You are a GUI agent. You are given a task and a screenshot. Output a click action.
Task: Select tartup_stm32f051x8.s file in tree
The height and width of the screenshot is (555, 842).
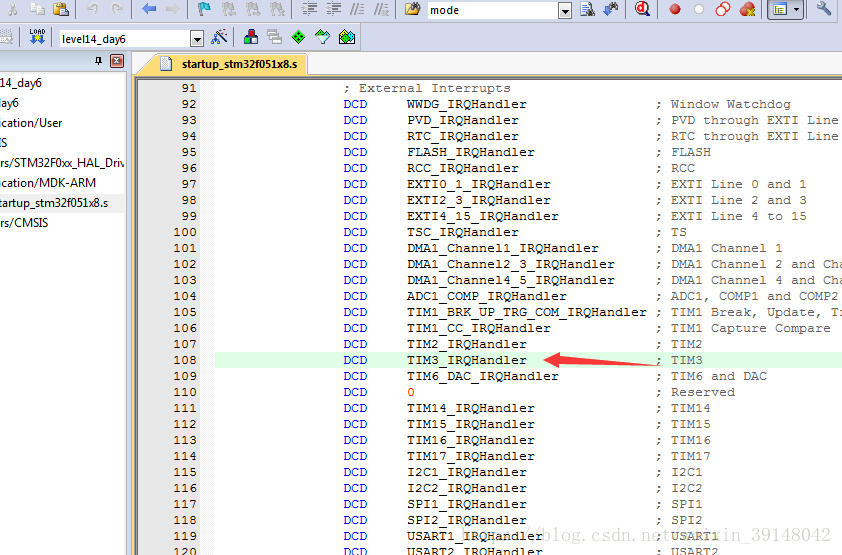(54, 203)
